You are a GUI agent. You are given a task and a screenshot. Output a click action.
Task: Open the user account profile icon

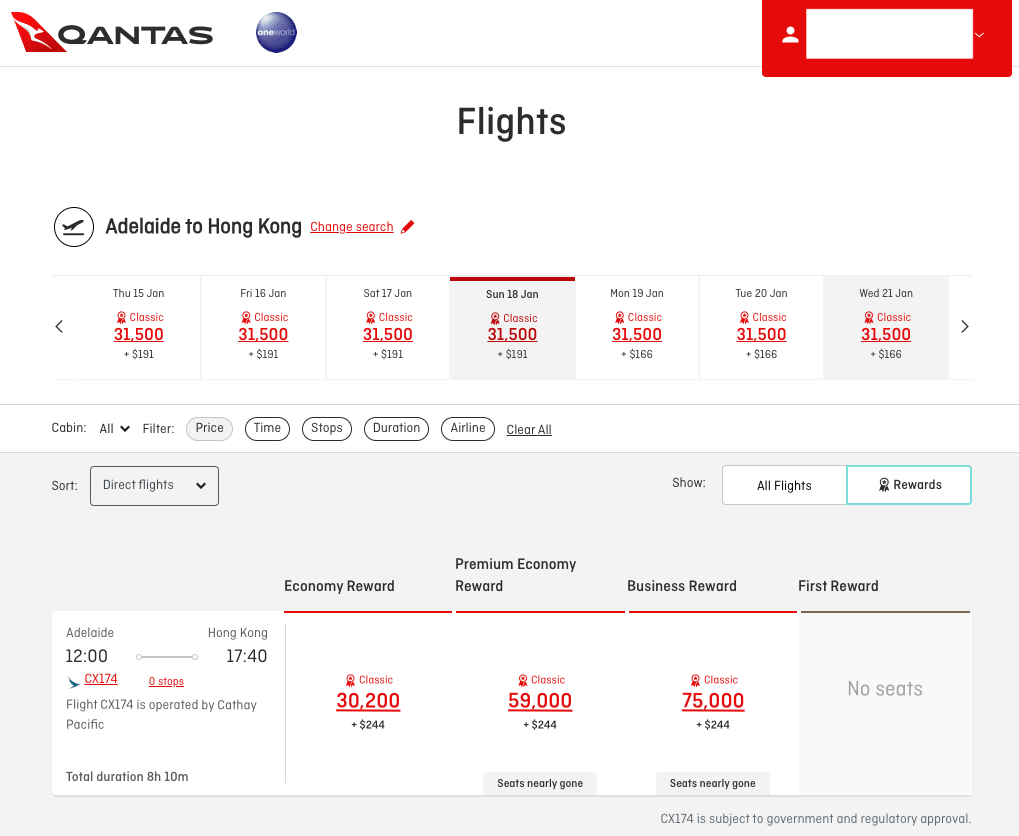click(790, 34)
